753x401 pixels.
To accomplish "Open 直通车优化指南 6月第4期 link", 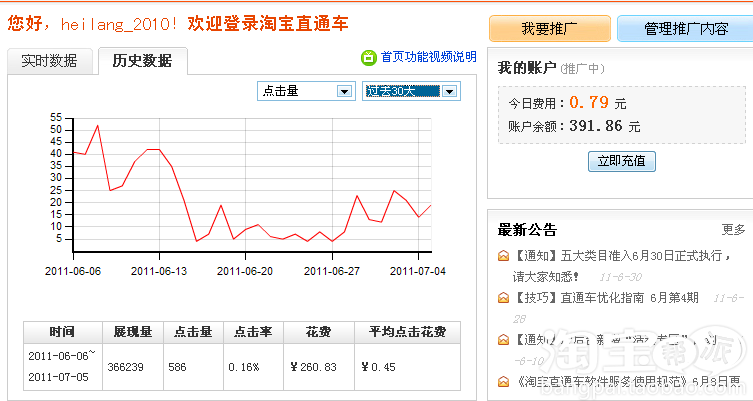I will [x=606, y=298].
